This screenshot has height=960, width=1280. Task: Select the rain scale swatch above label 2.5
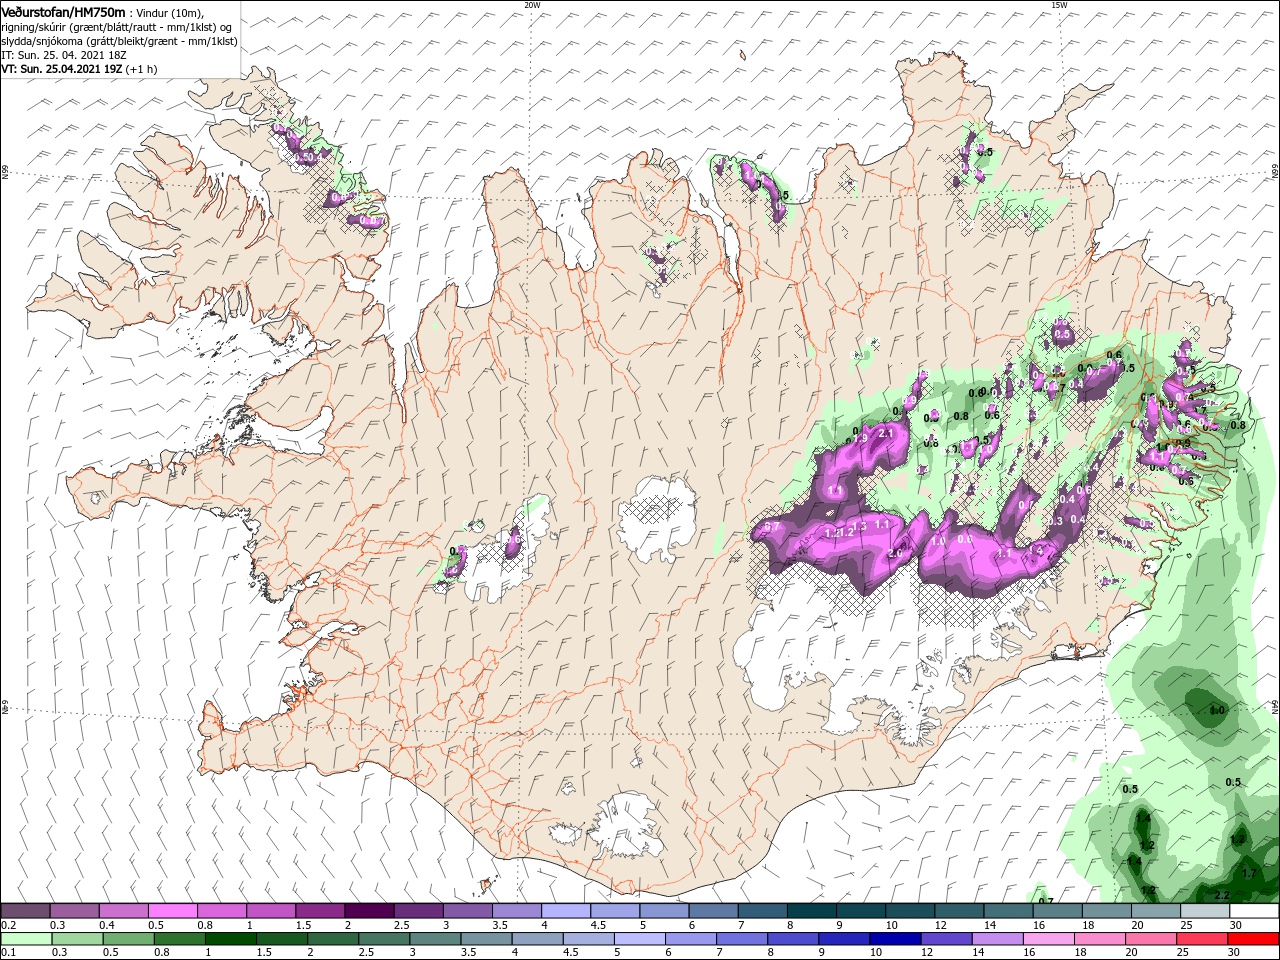pyautogui.click(x=384, y=939)
